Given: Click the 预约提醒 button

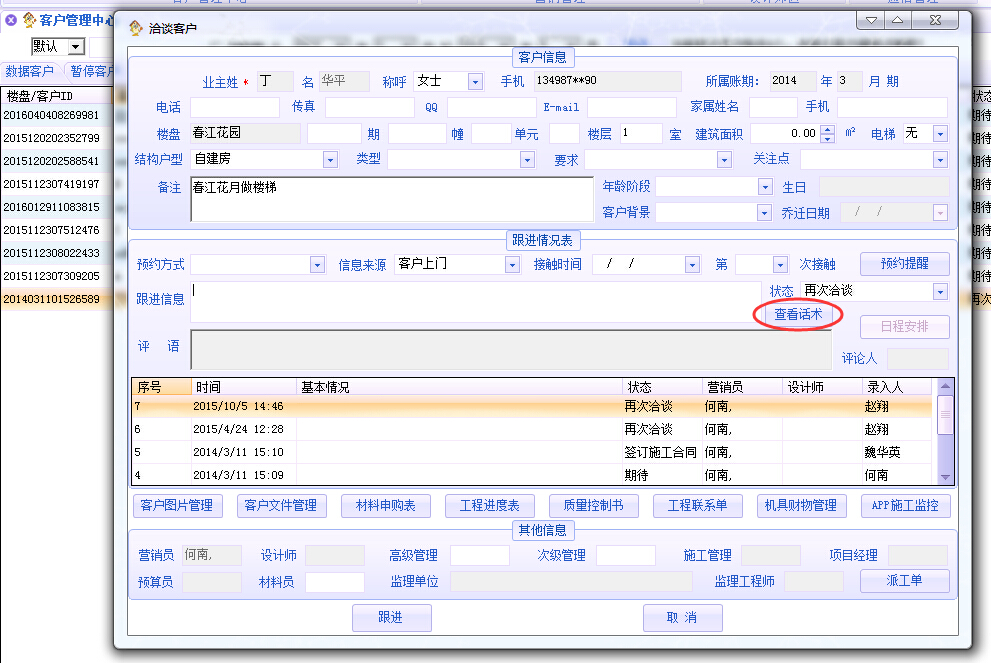Looking at the screenshot, I should click(x=904, y=264).
